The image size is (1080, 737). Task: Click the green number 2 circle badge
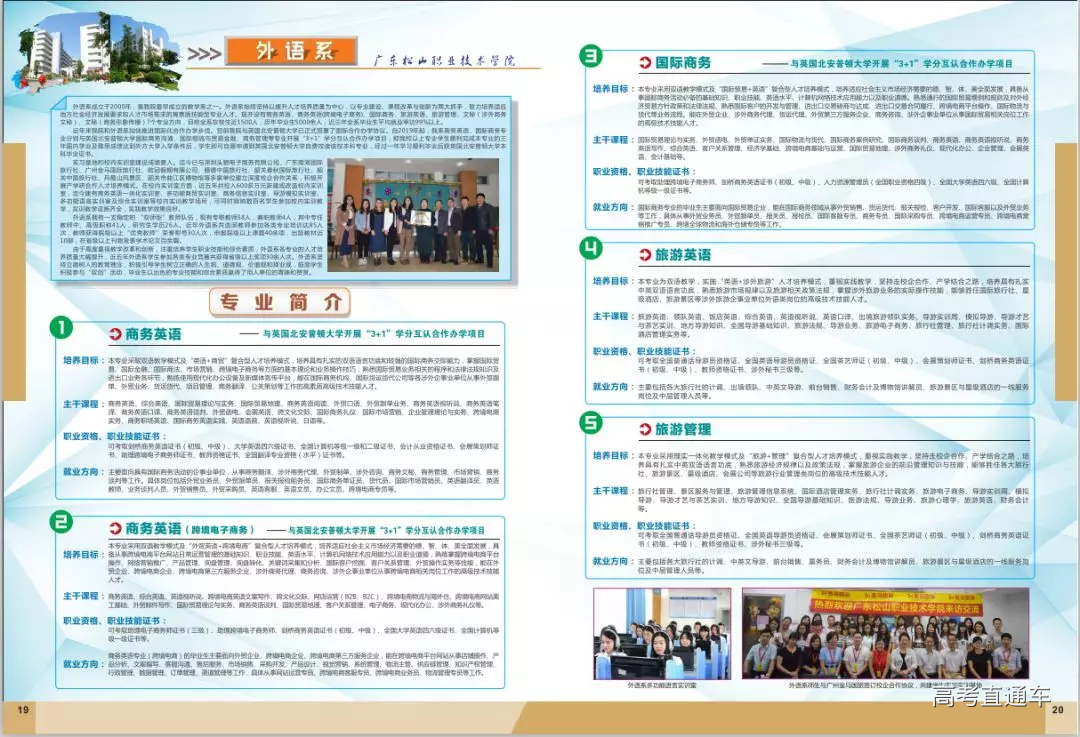coord(62,522)
